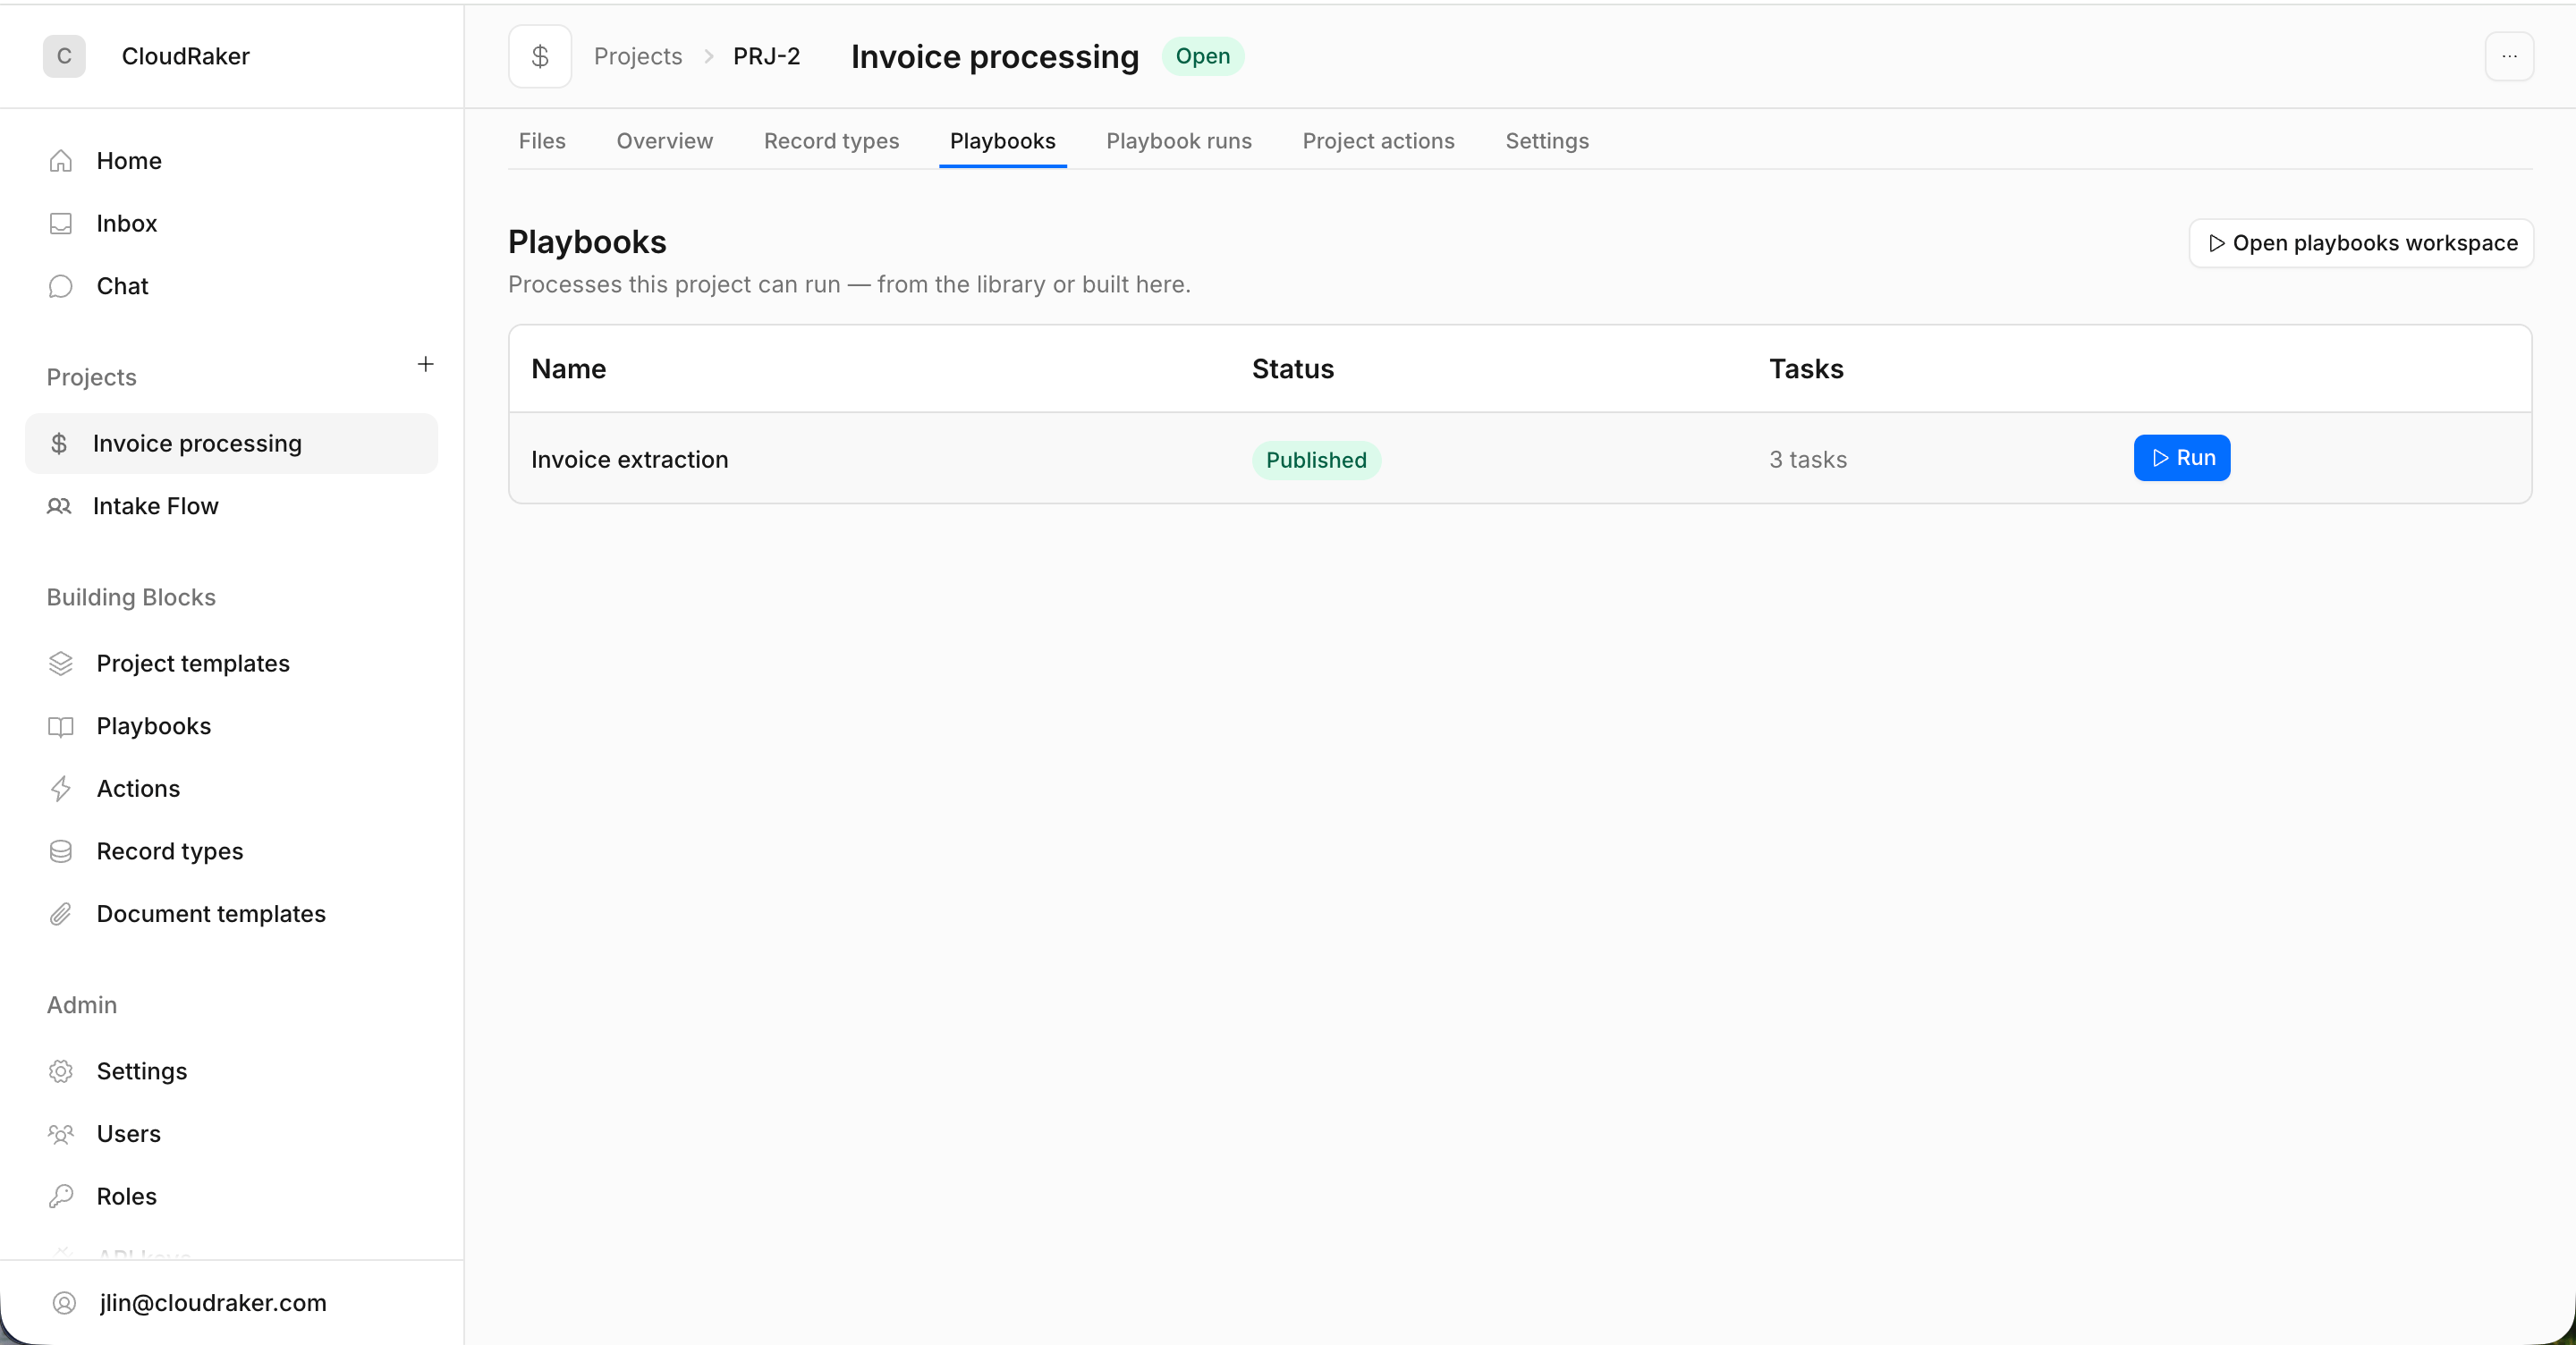The image size is (2576, 1345).
Task: Click the Home house icon in sidebar
Action: [x=61, y=161]
